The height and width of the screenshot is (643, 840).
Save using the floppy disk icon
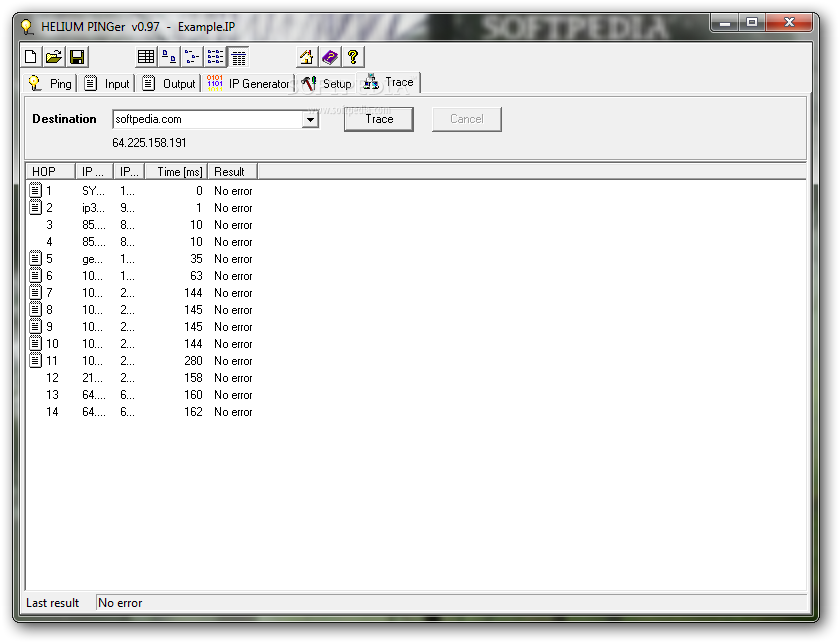coord(77,57)
